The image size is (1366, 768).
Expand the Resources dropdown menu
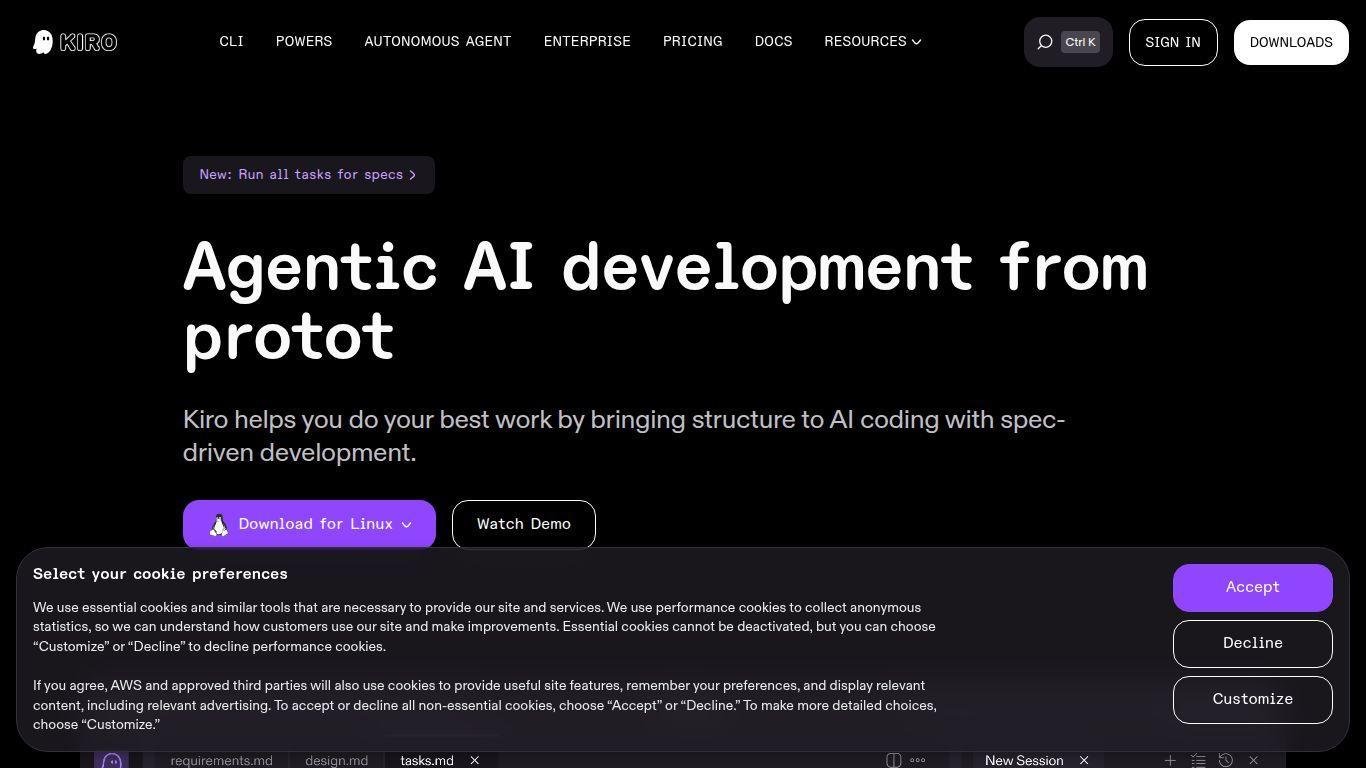coord(872,42)
